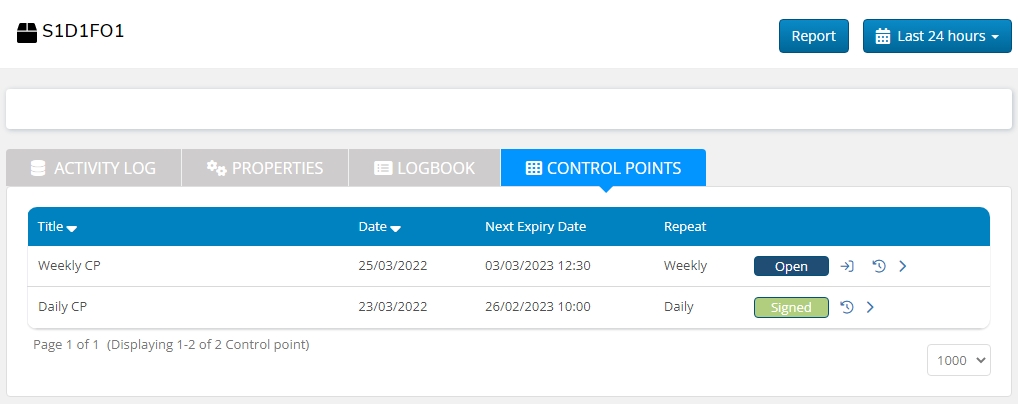Click the sign-in arrow icon for Weekly CP

(847, 266)
